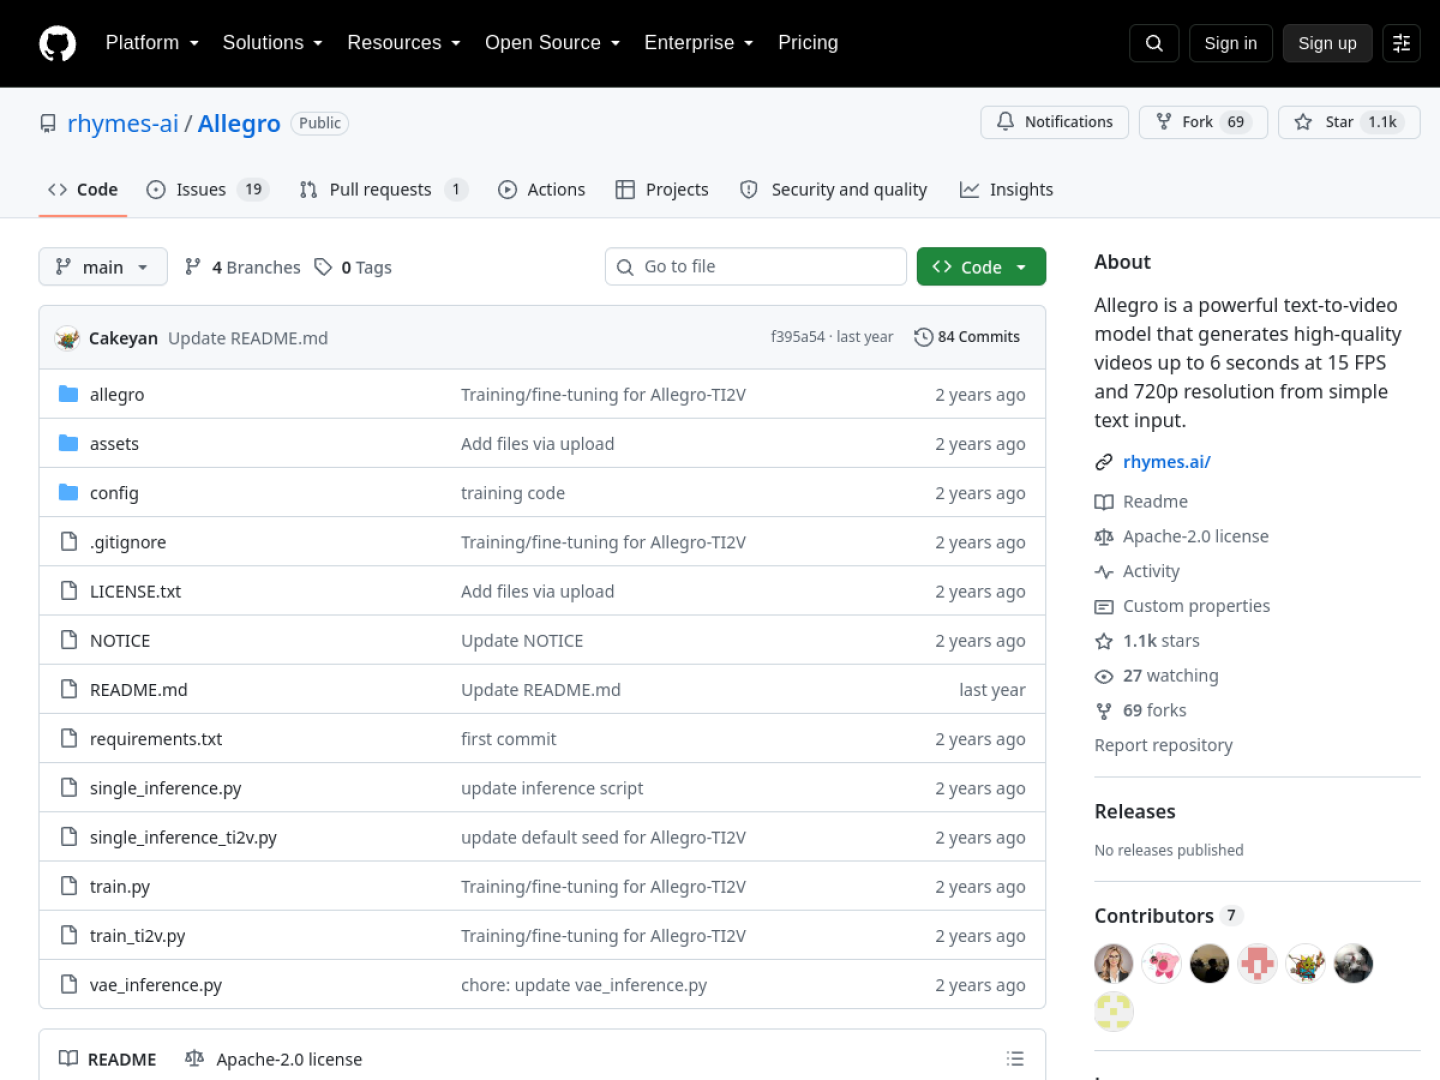Open the 84 Commits history link

pos(967,337)
